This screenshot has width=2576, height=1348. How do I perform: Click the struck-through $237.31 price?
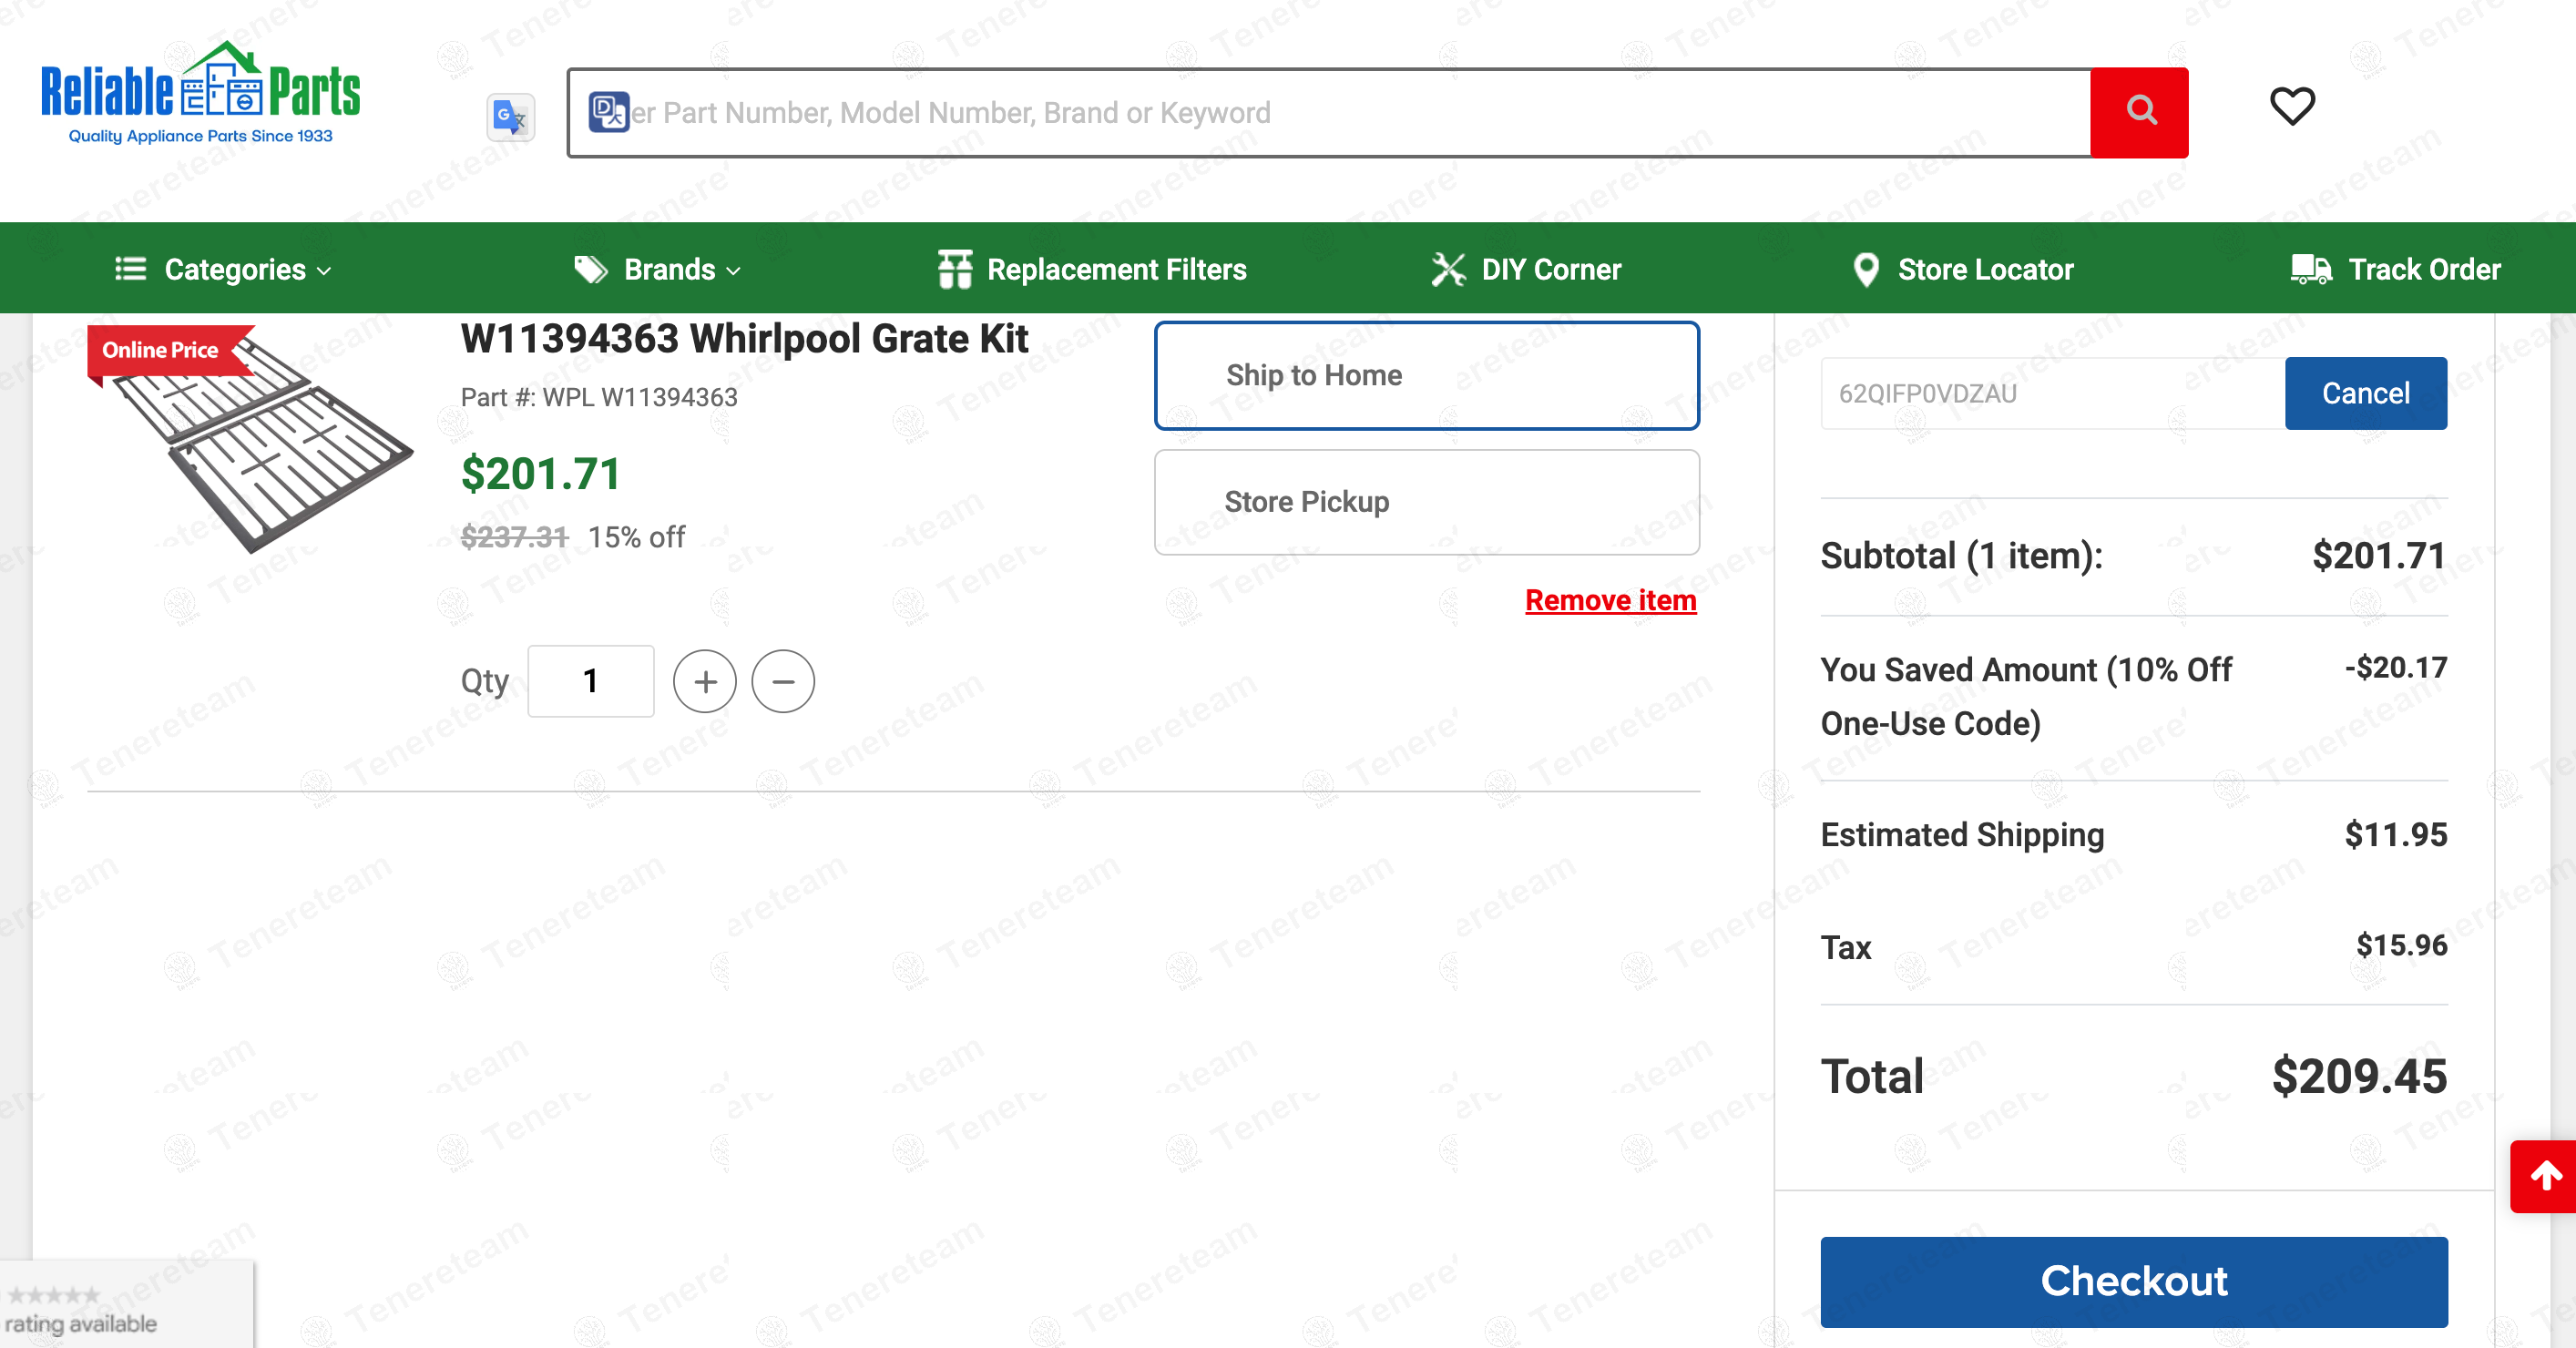click(x=514, y=537)
